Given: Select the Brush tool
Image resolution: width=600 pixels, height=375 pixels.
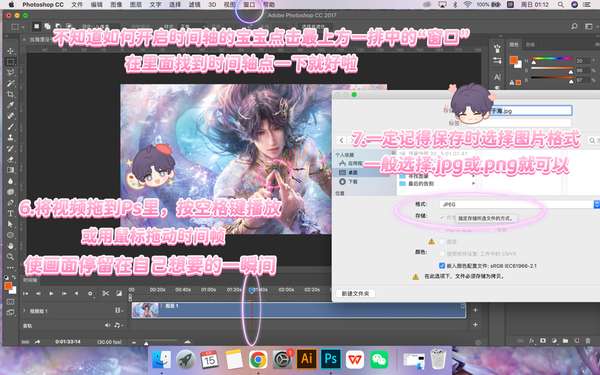Looking at the screenshot, I should 11,126.
